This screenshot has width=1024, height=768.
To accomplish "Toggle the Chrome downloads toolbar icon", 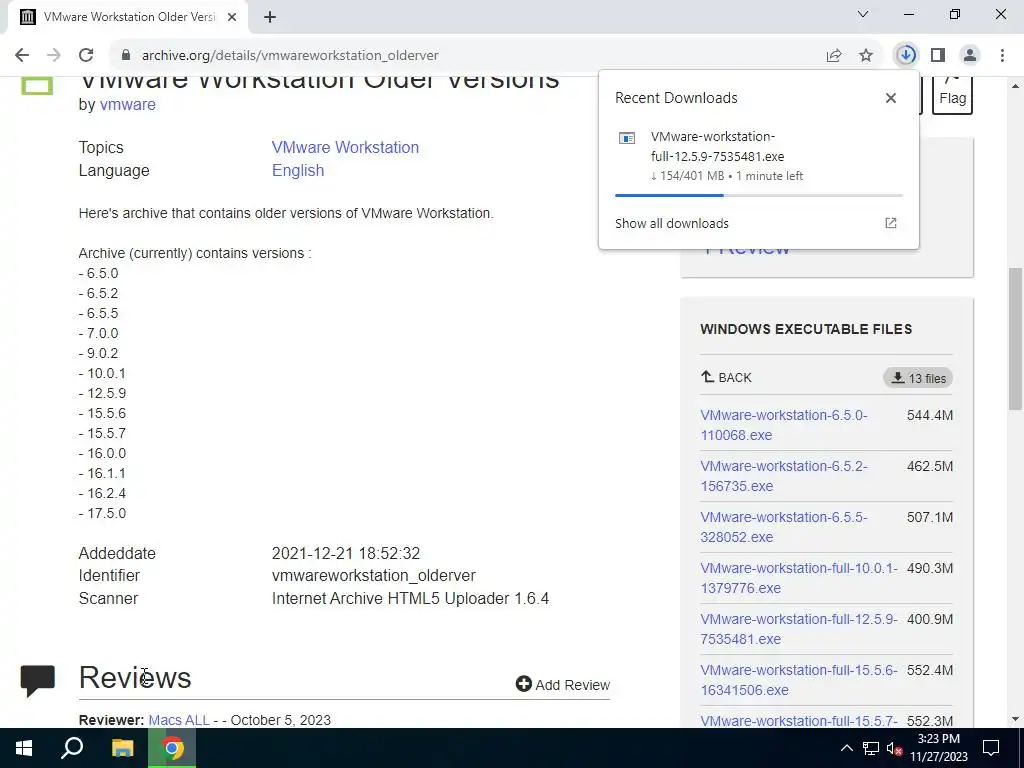I will [906, 55].
